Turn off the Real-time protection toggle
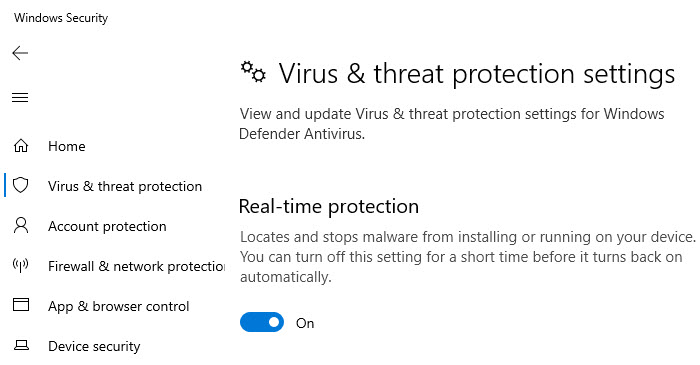 (262, 322)
